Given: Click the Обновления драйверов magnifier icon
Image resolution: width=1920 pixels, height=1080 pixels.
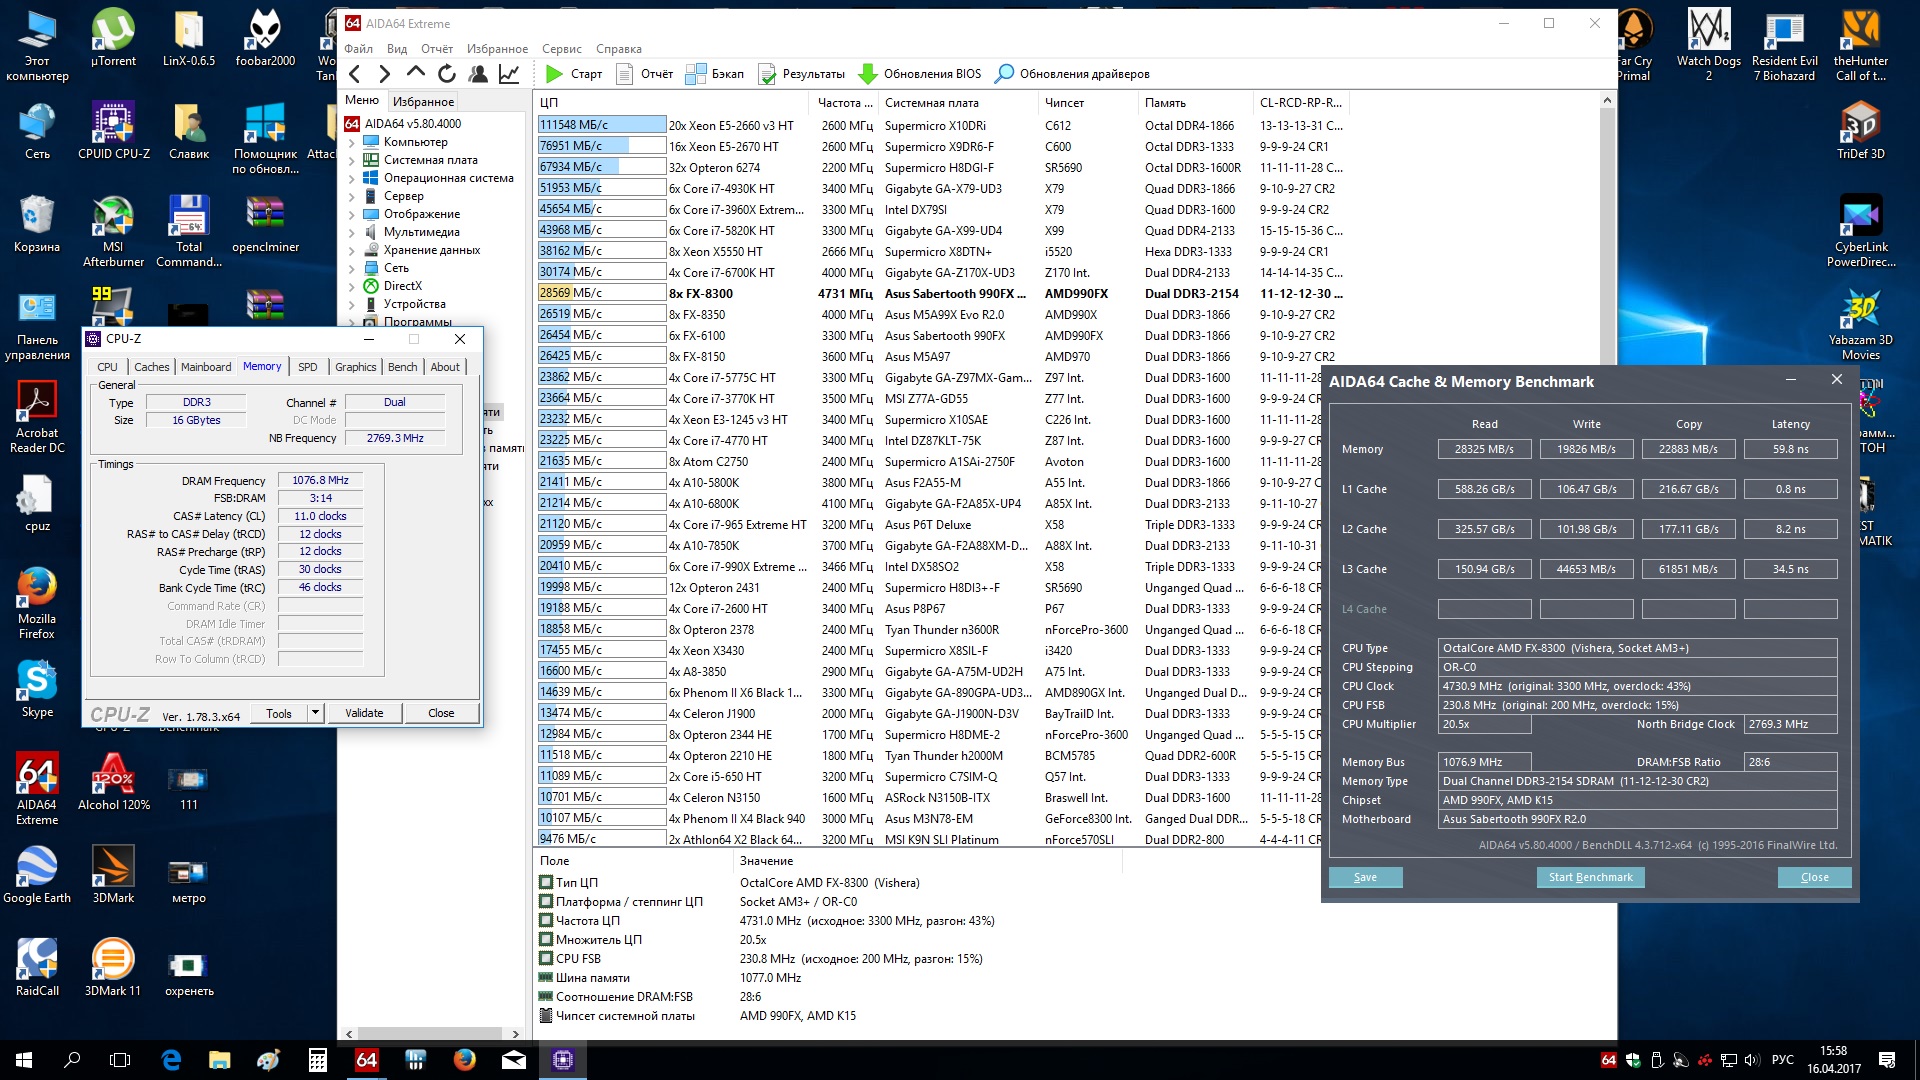Looking at the screenshot, I should [x=1004, y=74].
